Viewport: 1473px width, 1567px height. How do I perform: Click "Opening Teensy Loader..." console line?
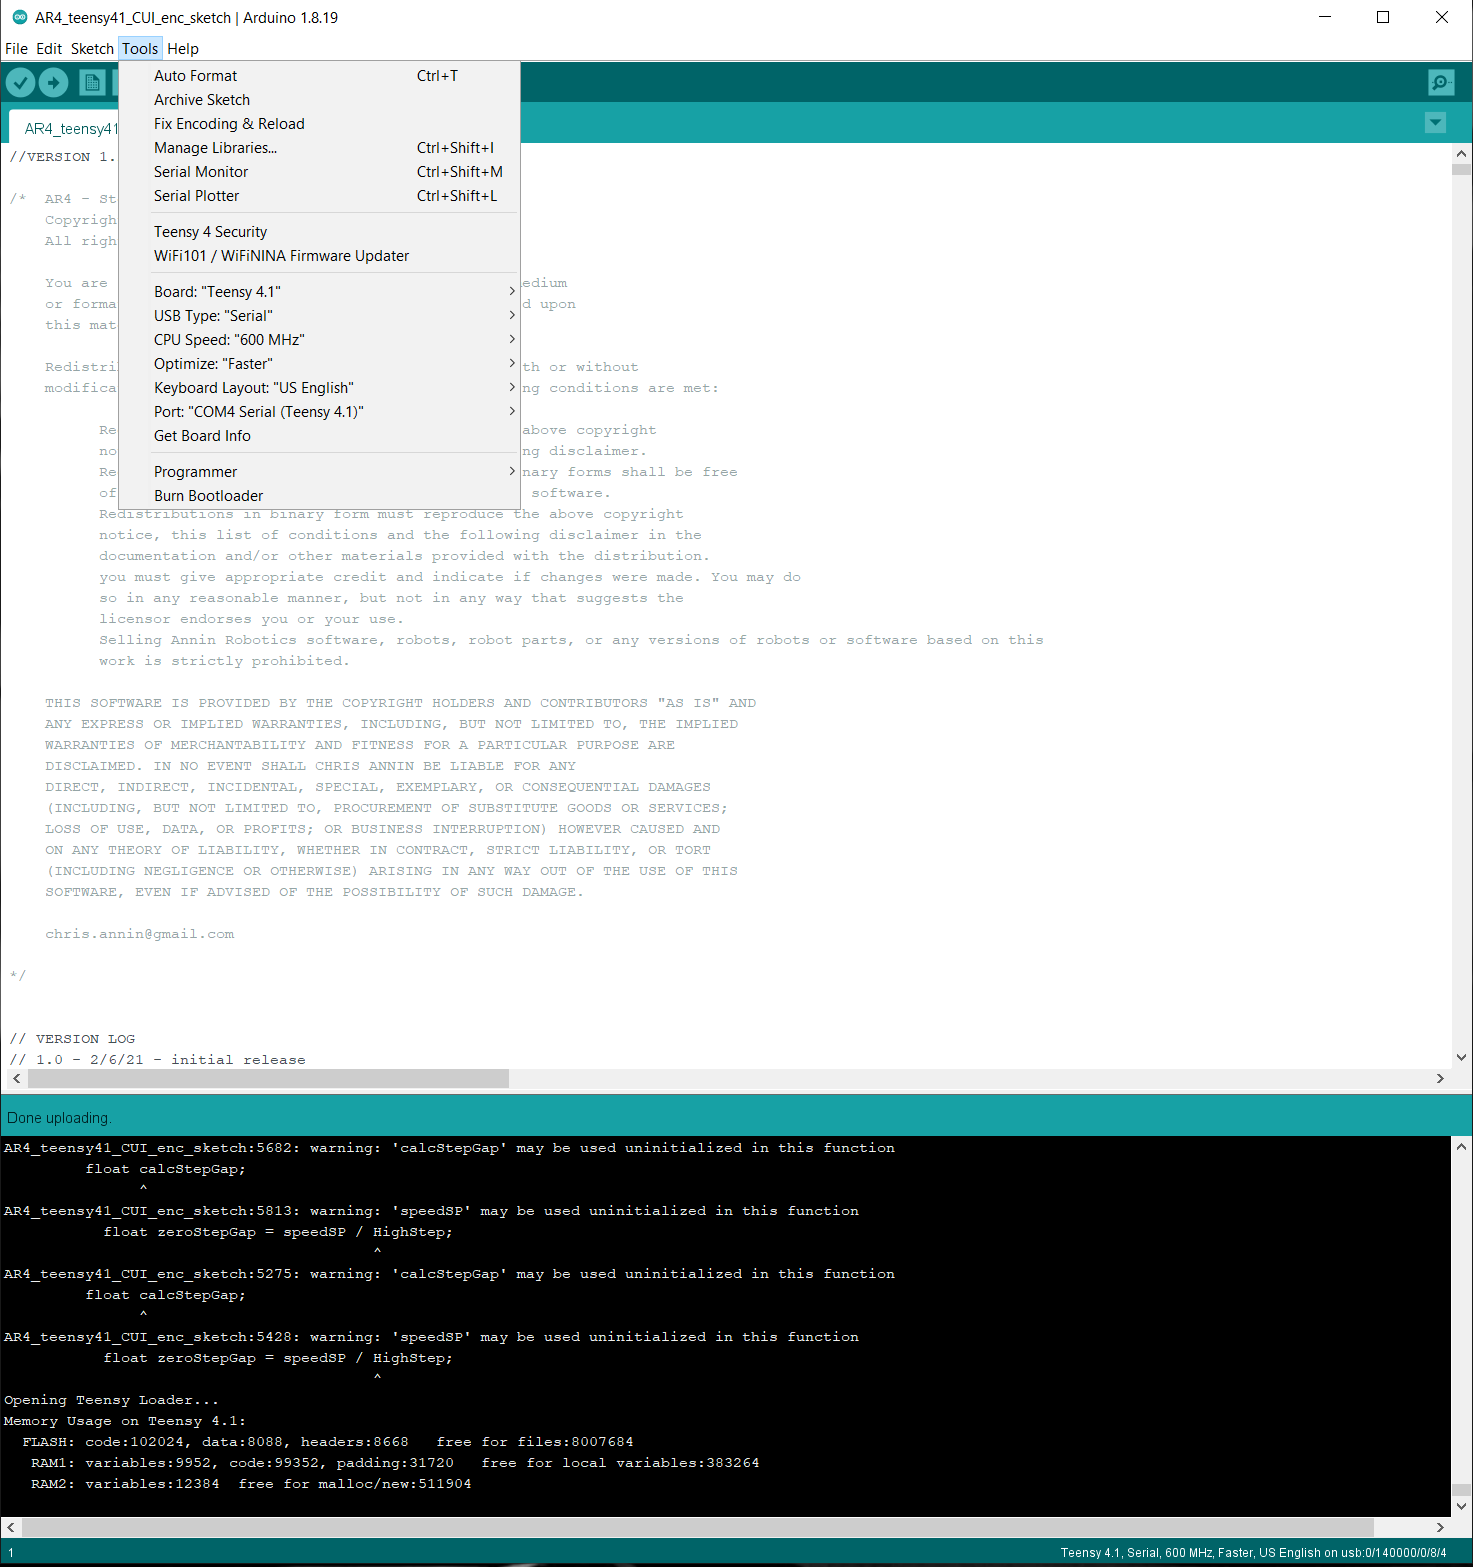[x=111, y=1400]
